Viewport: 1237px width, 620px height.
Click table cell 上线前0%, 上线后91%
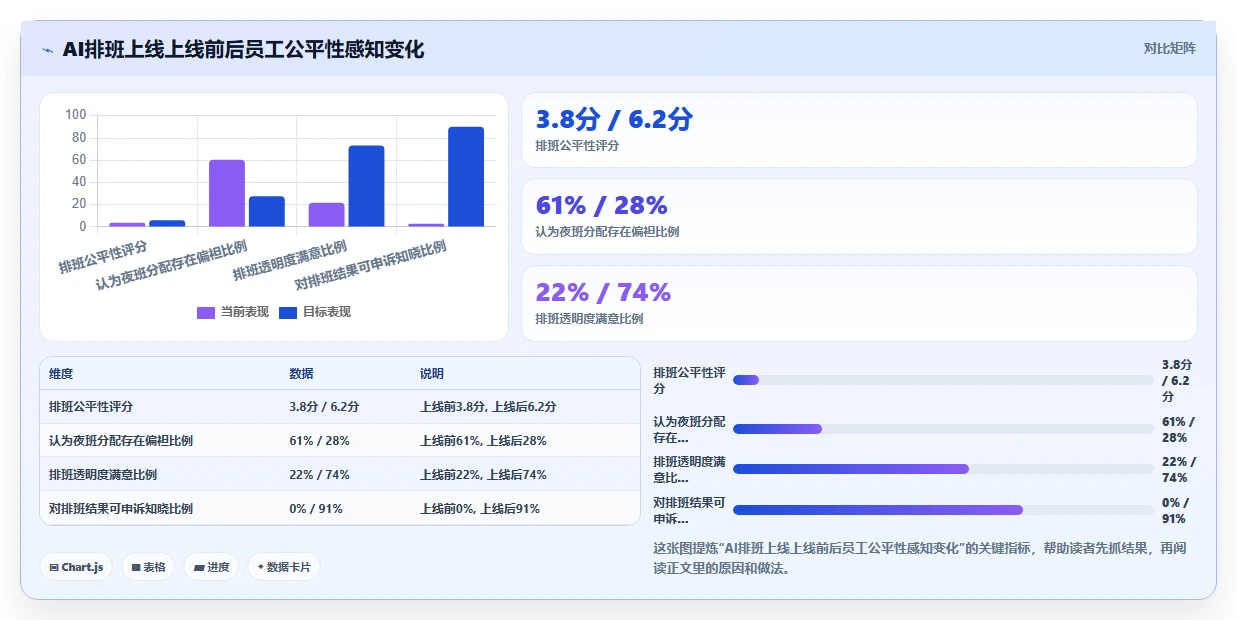coord(480,509)
